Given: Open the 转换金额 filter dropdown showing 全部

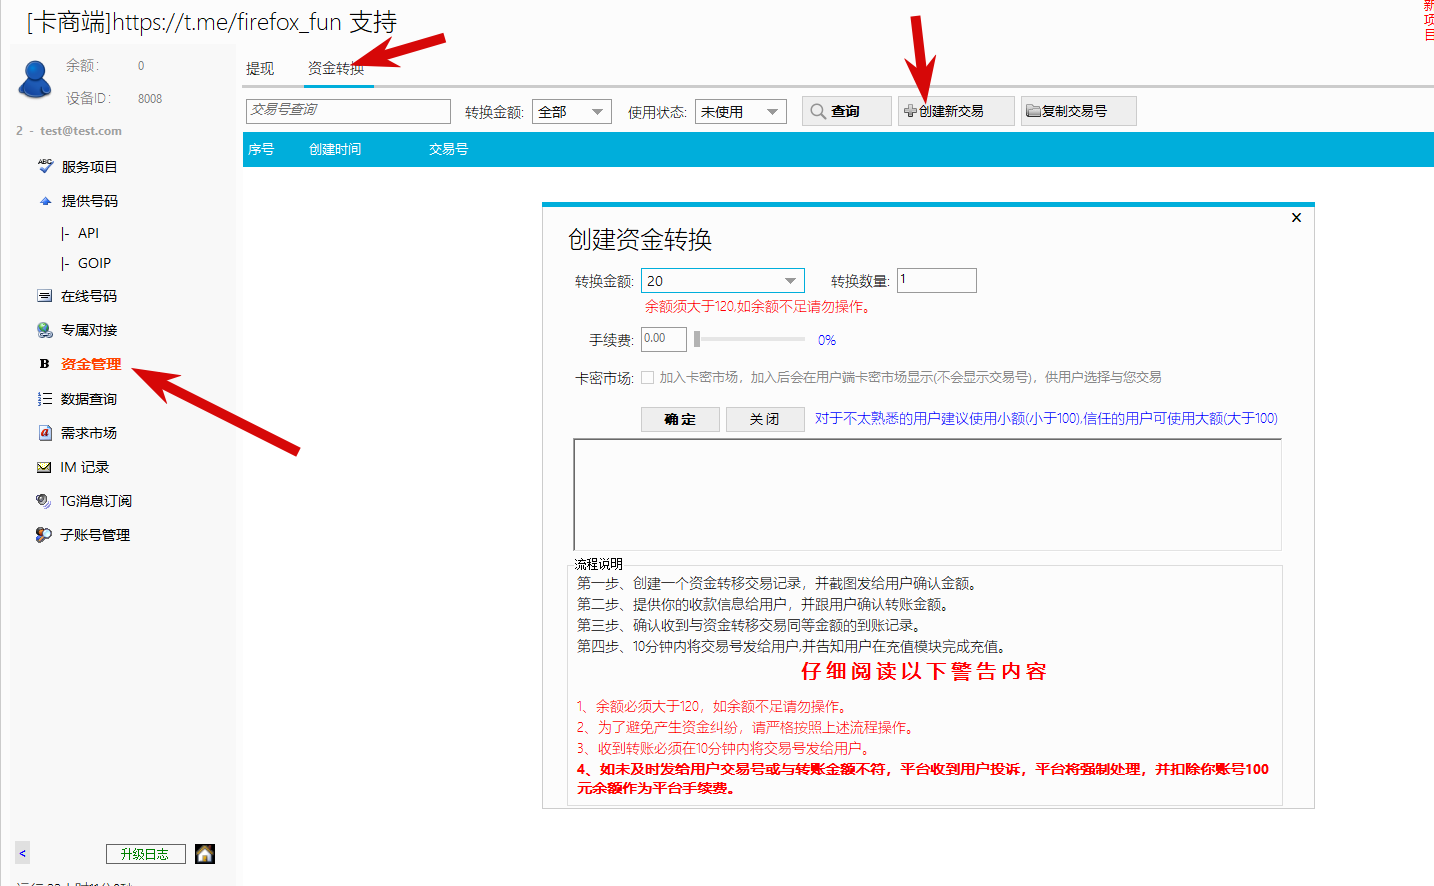Looking at the screenshot, I should pos(572,112).
